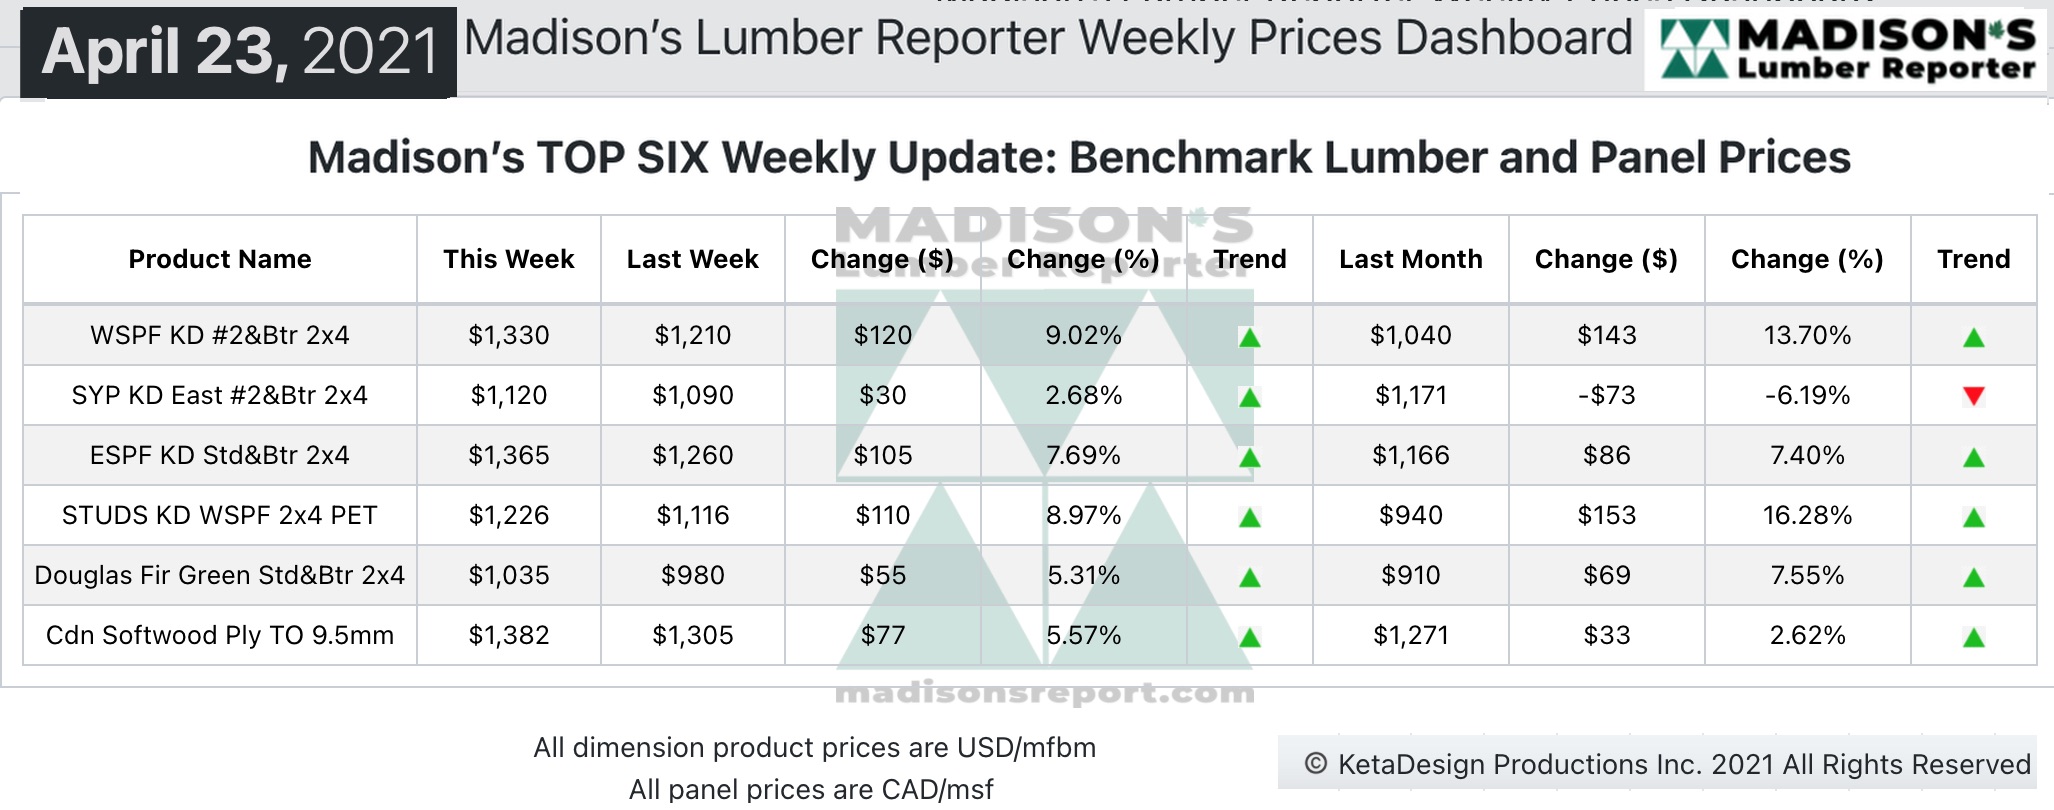Click the Weekly Prices Dashboard title
2054x810 pixels.
[1048, 38]
